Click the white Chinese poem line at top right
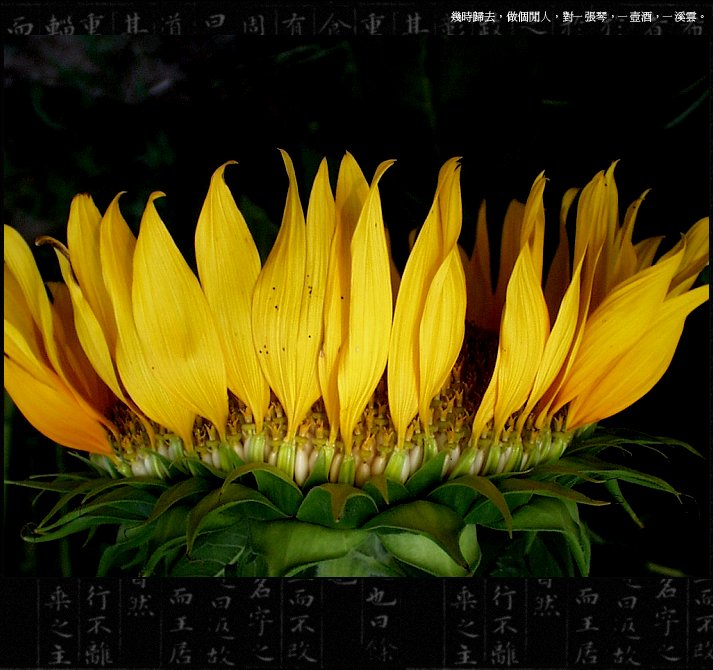Viewport: 713px width, 670px height. click(x=578, y=17)
